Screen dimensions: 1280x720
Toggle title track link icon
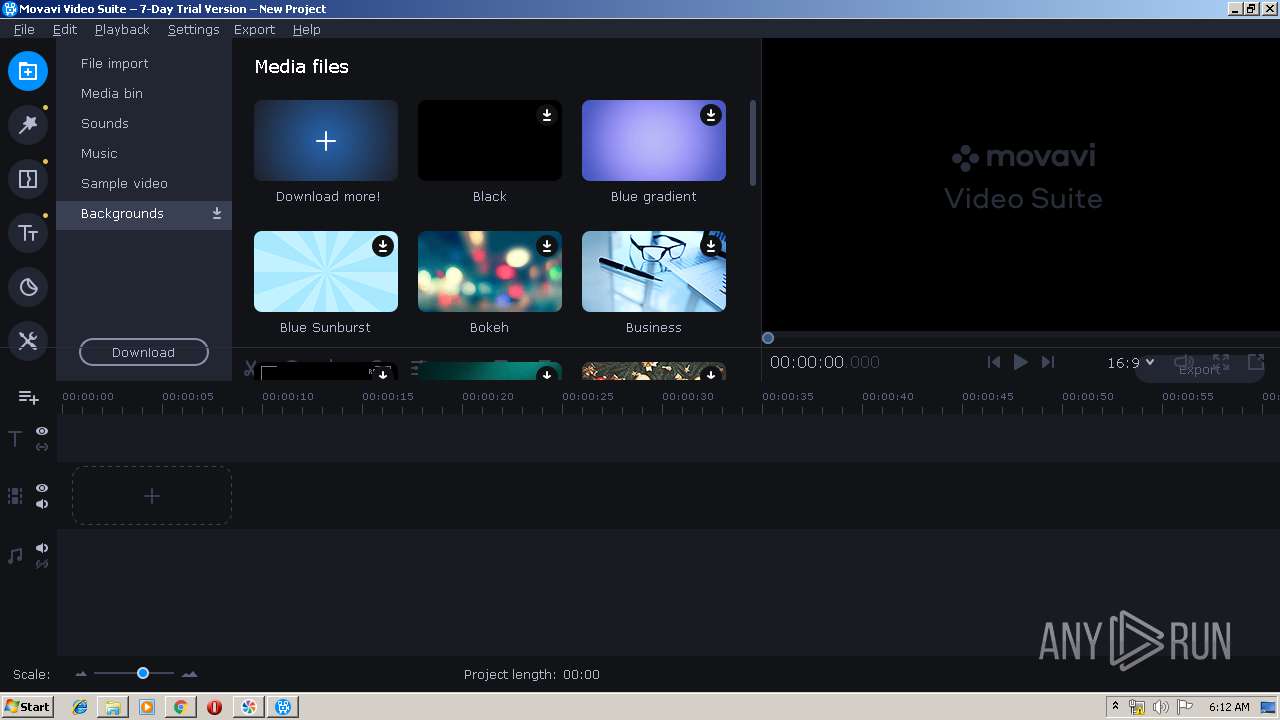[42, 447]
